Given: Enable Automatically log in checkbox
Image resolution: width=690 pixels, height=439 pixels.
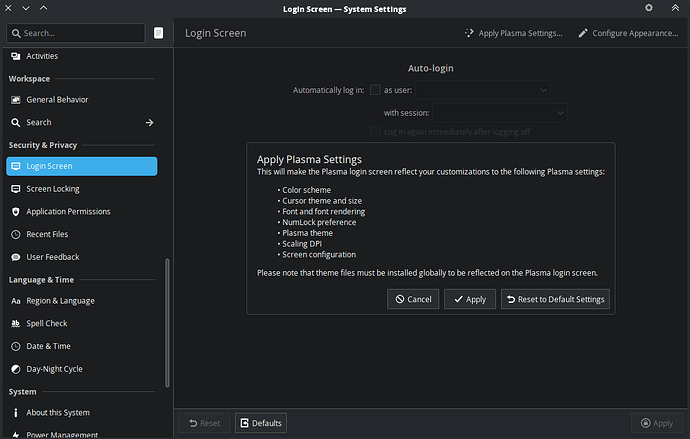Looking at the screenshot, I should [x=375, y=90].
